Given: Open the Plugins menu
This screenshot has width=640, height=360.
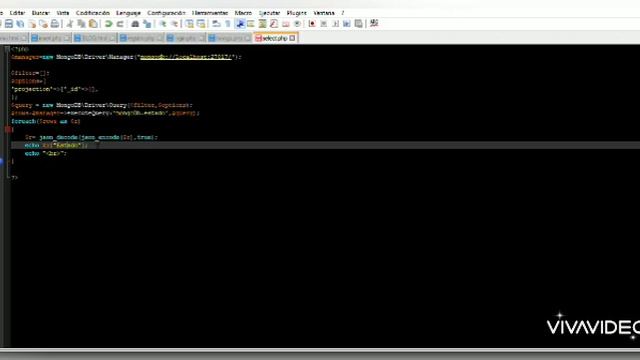Looking at the screenshot, I should (x=297, y=13).
